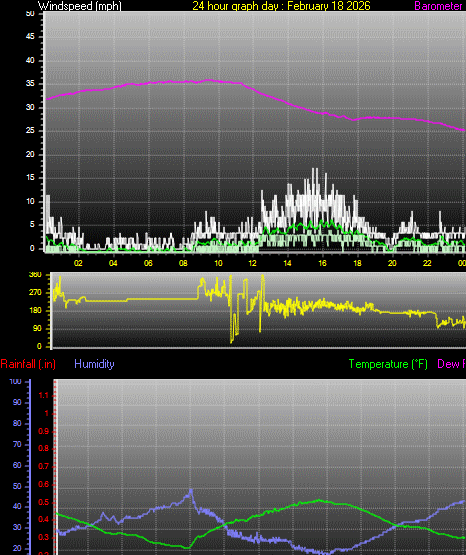Click the 0.9 mark on red rainfall axis

tap(44, 431)
